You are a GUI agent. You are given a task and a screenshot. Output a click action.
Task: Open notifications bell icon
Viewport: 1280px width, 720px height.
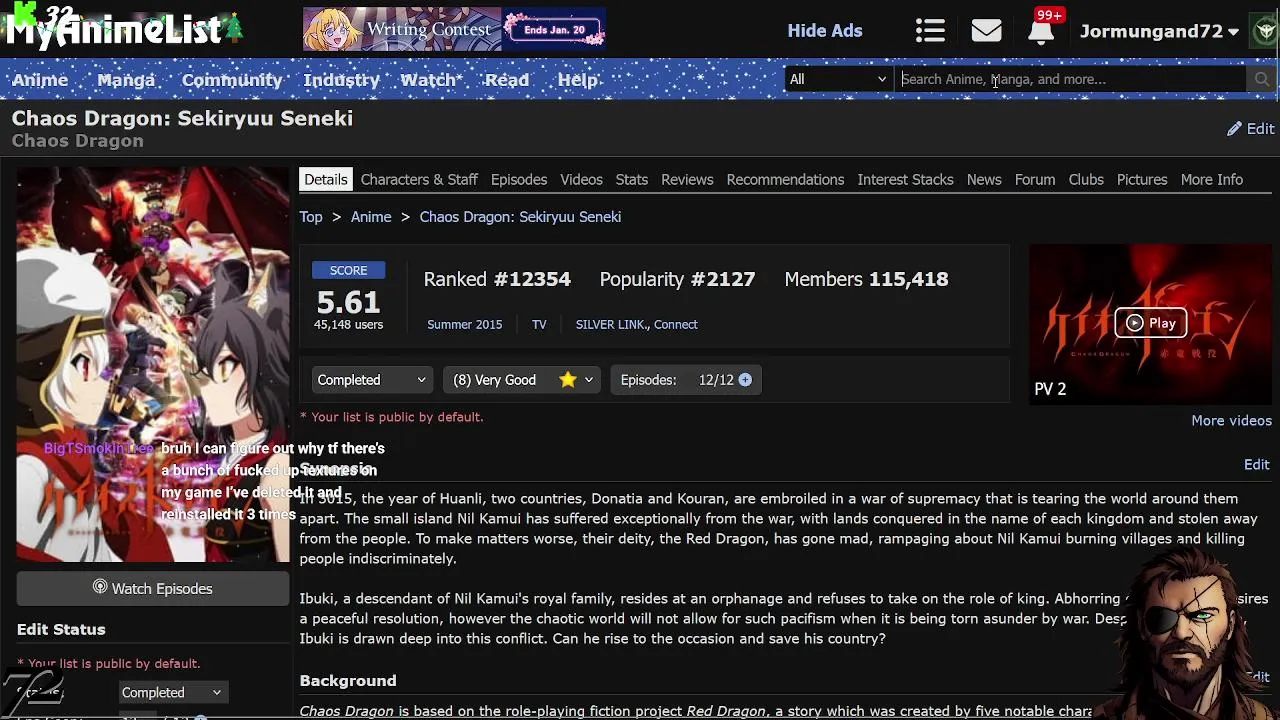click(x=1041, y=31)
